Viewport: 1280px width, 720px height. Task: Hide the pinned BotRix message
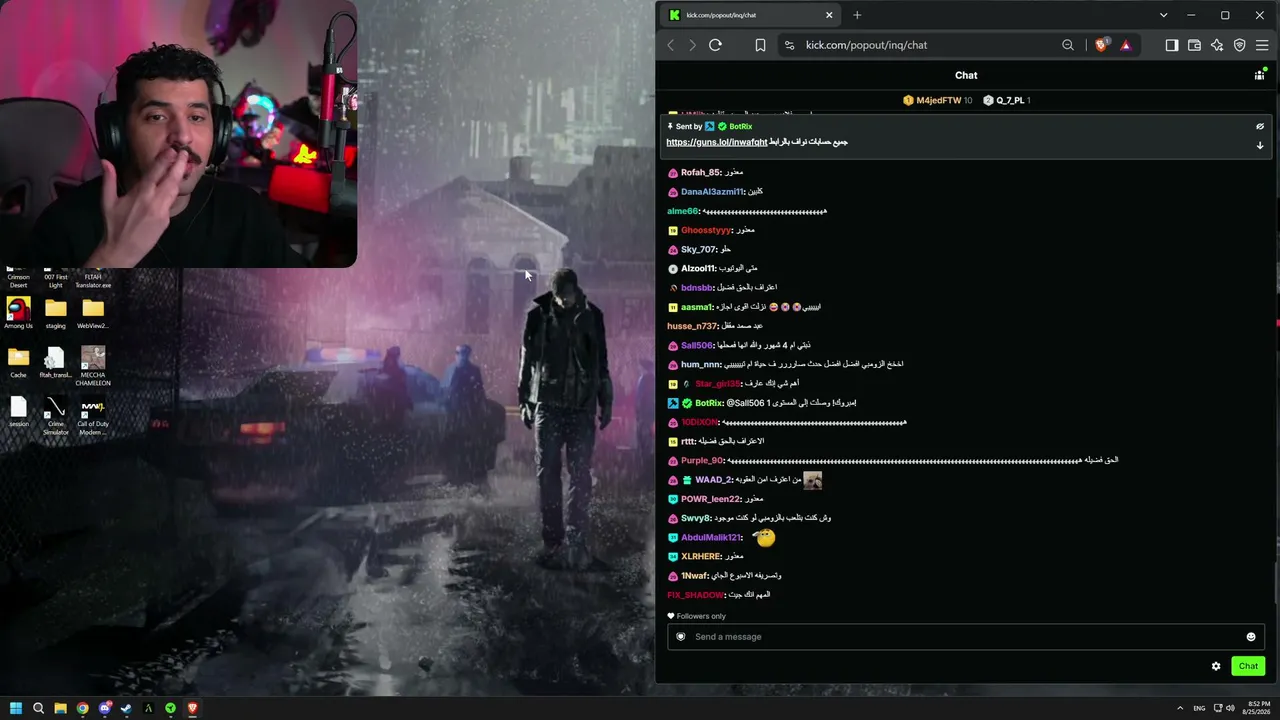1260,127
